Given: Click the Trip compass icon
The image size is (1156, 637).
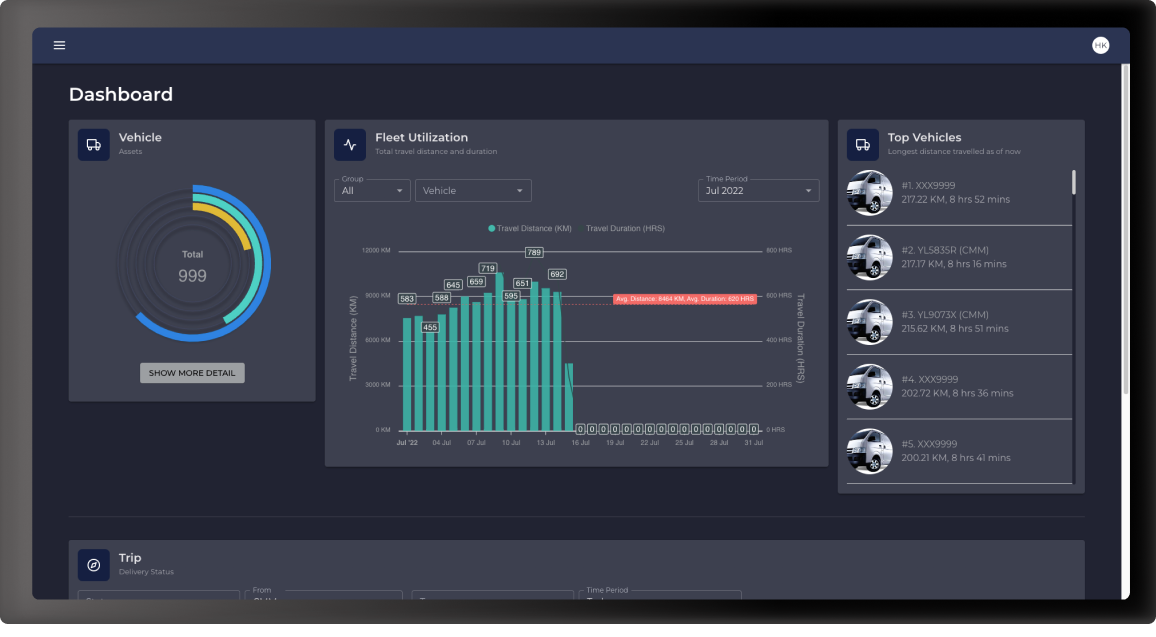Looking at the screenshot, I should coord(94,565).
